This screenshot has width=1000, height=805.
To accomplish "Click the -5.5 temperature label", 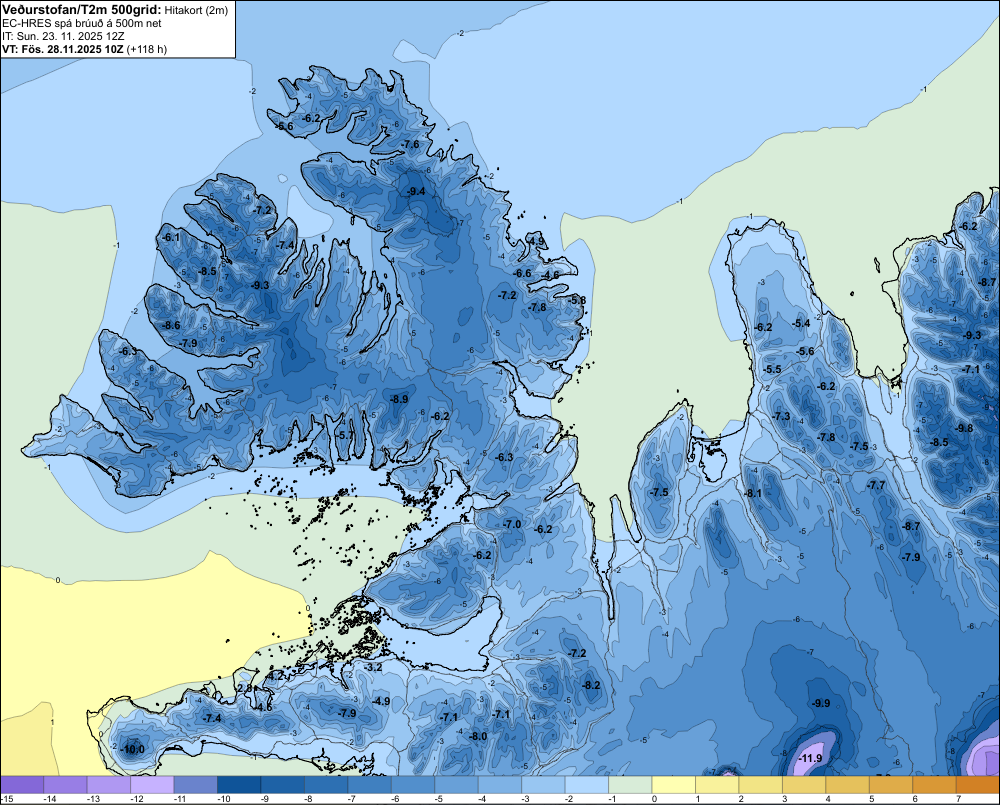I will [x=772, y=369].
